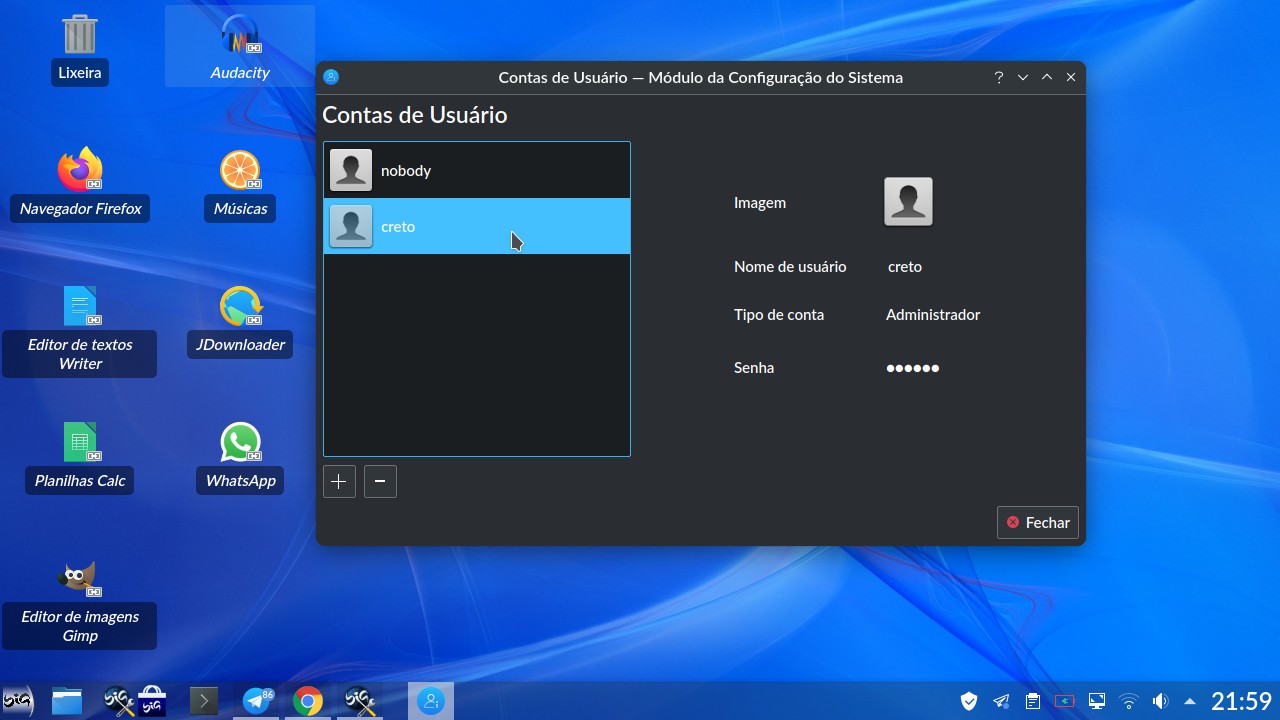Open the display configuration tray icon
Image resolution: width=1280 pixels, height=720 pixels.
1097,701
